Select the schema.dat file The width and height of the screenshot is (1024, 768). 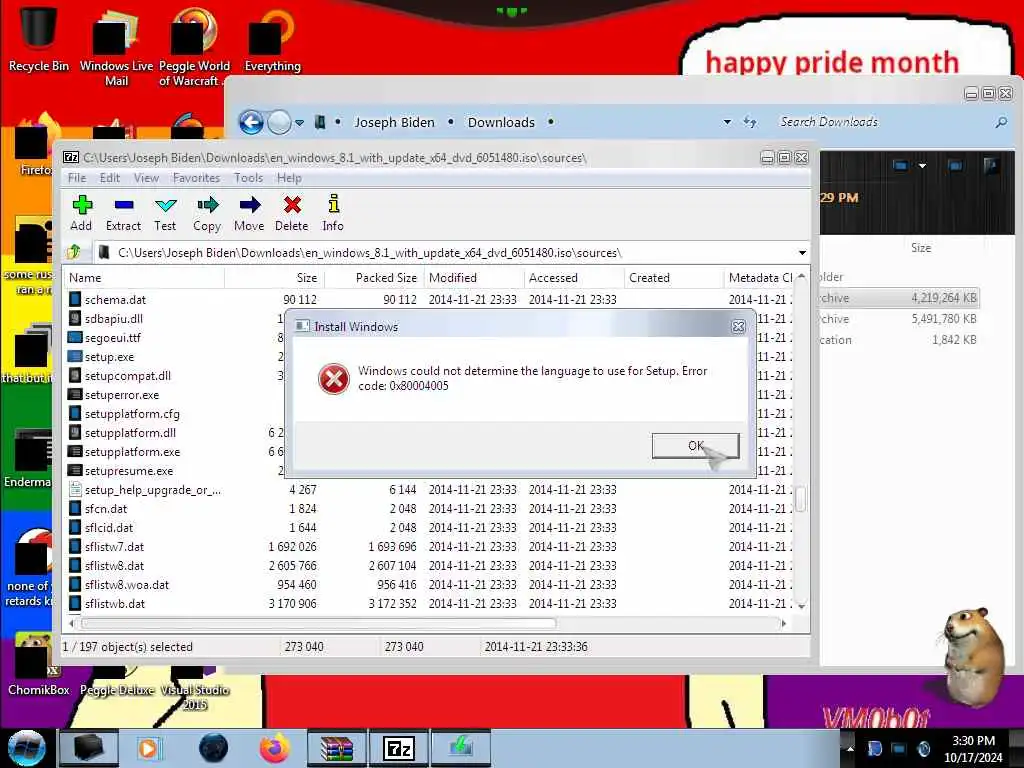tap(115, 300)
